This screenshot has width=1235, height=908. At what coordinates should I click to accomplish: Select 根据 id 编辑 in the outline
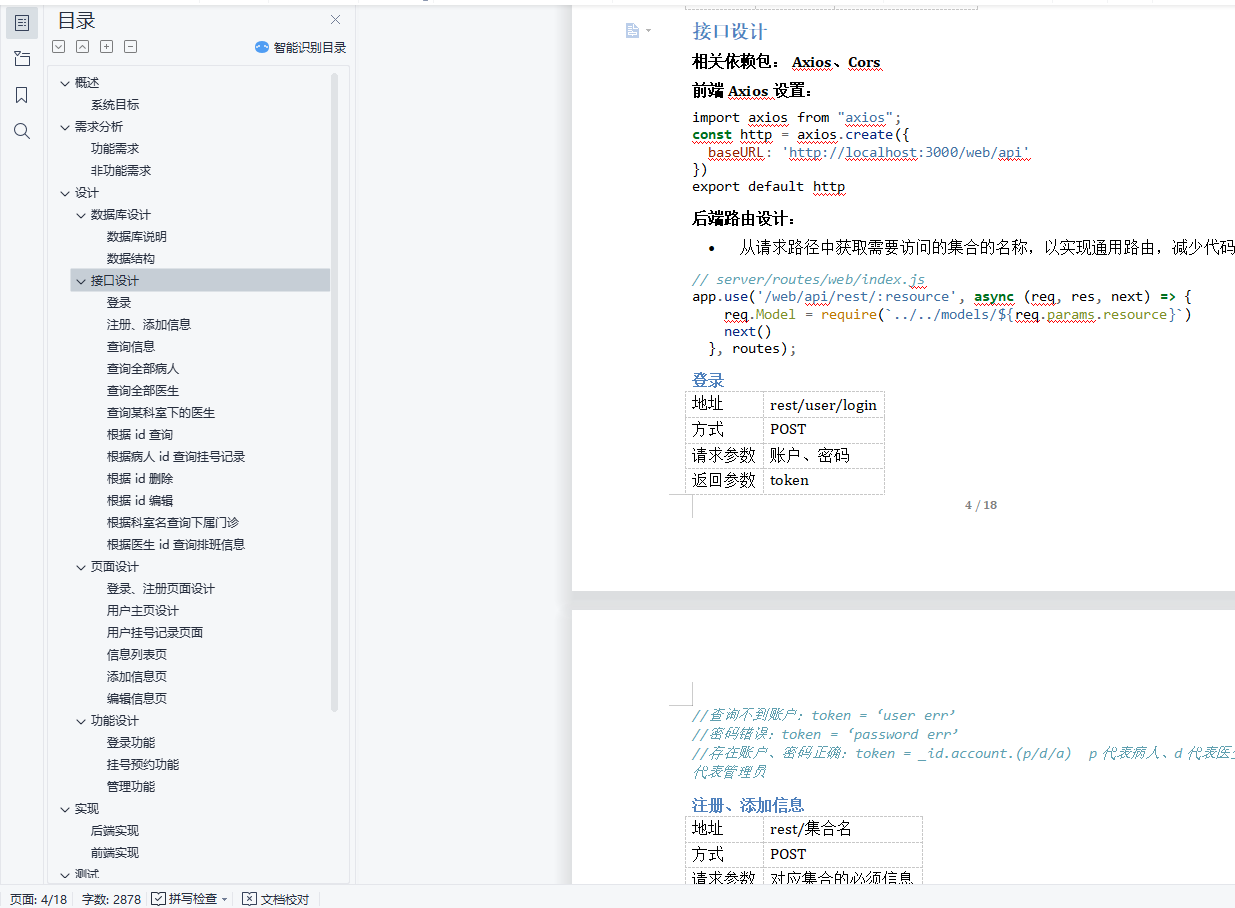140,501
